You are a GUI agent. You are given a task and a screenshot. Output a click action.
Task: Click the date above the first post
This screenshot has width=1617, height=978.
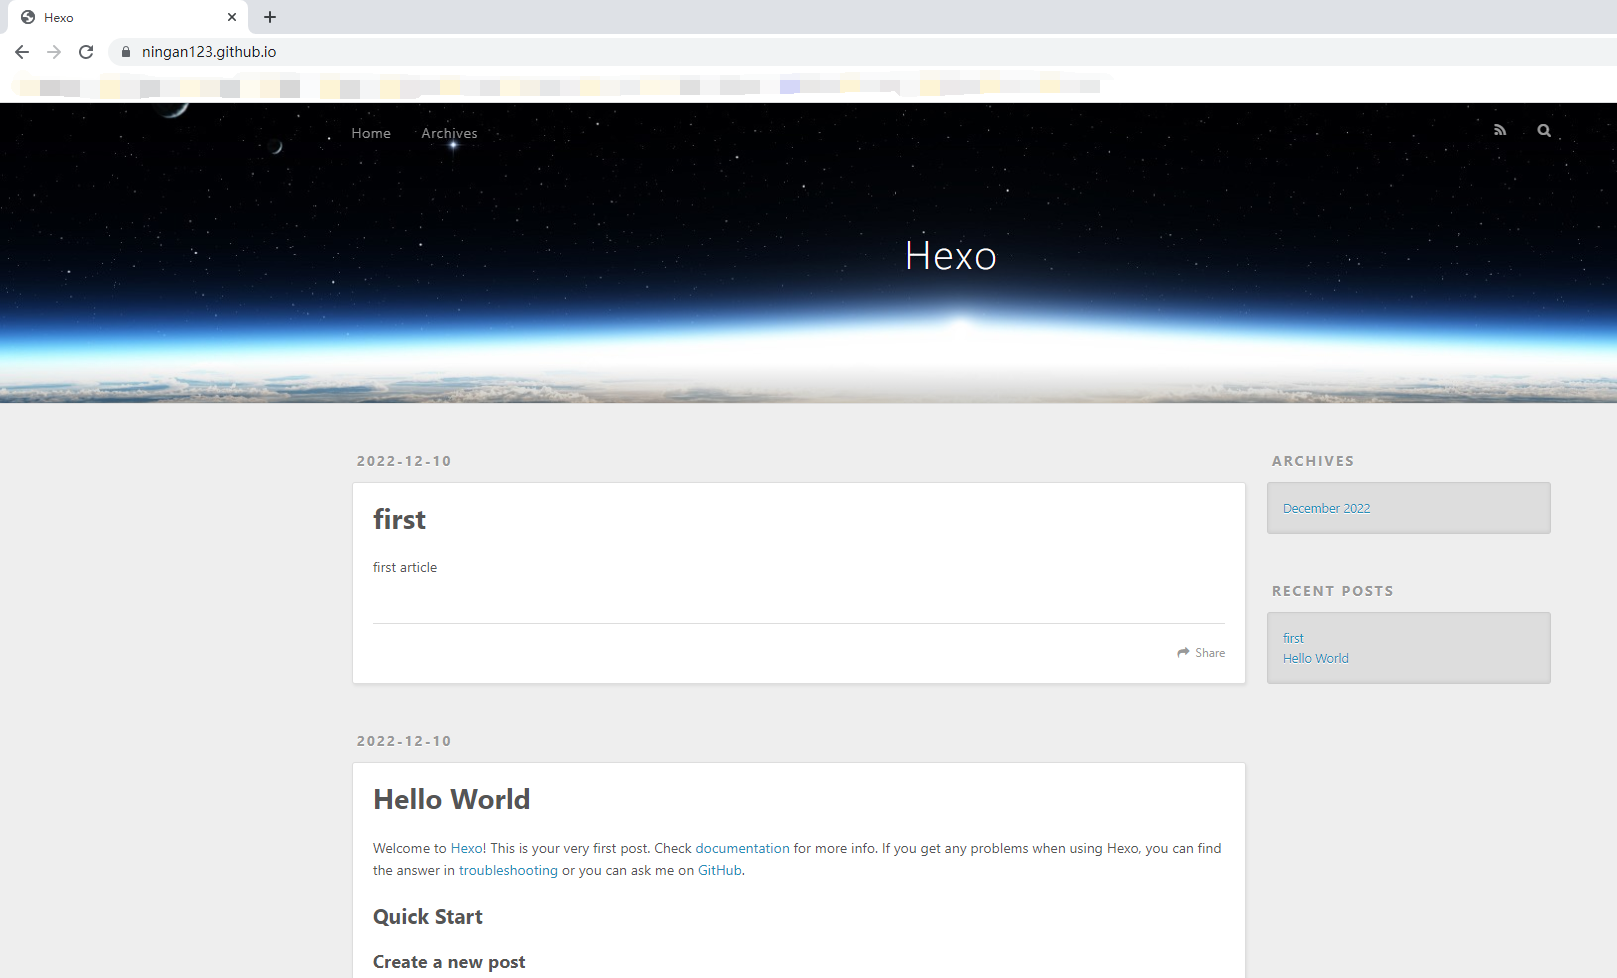tap(404, 461)
